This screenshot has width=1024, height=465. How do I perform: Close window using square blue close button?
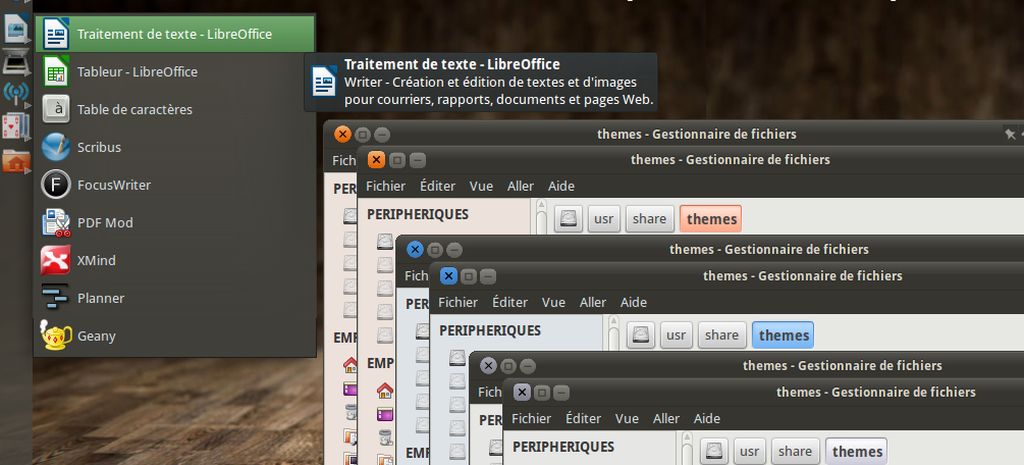coord(448,276)
